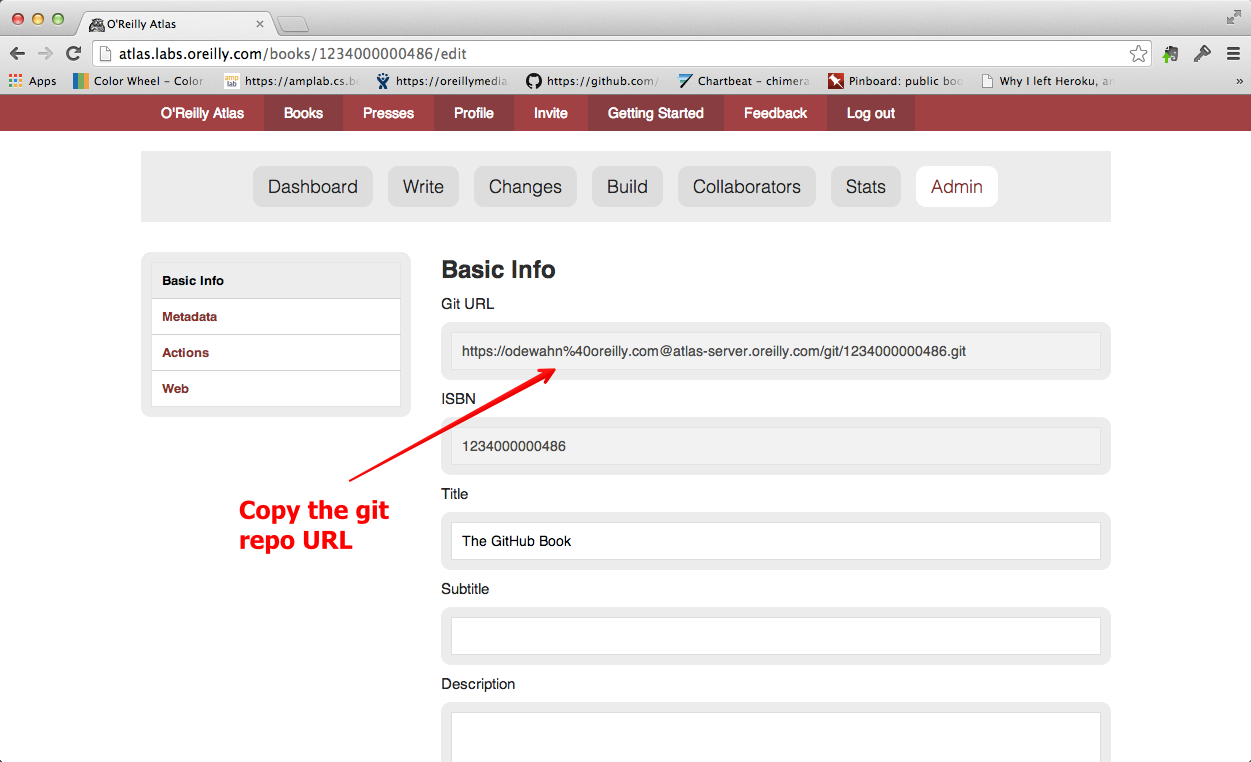Switch to the Collaborators tab
Viewport: 1251px width, 762px height.
click(747, 186)
